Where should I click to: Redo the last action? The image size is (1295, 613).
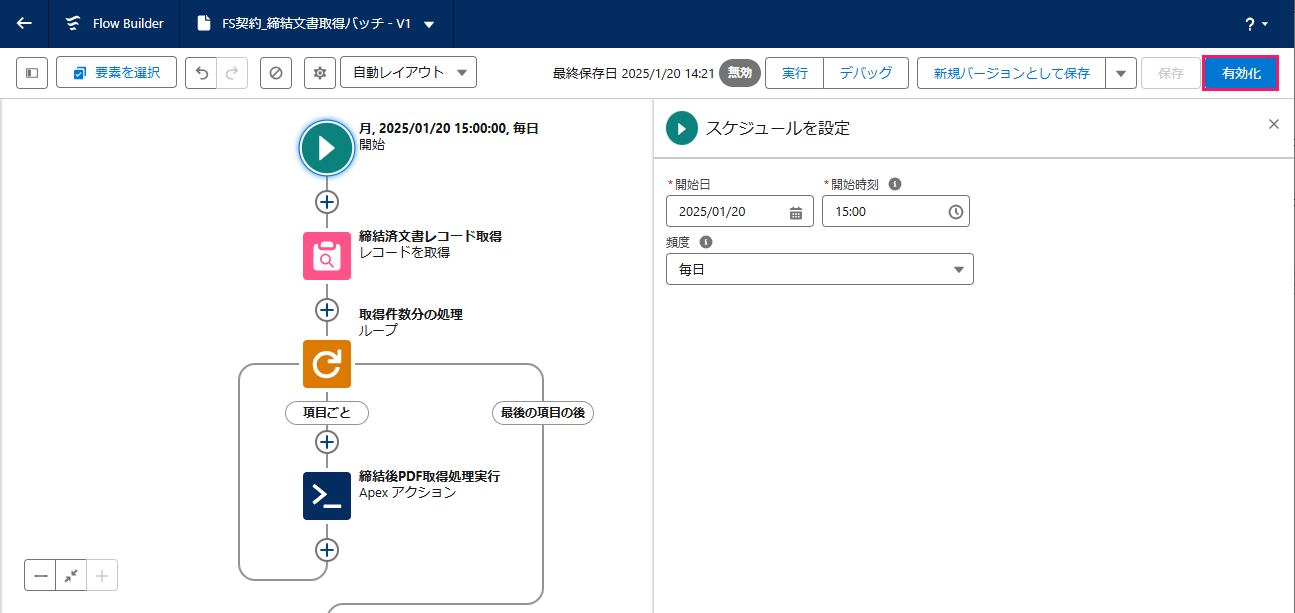(x=232, y=73)
